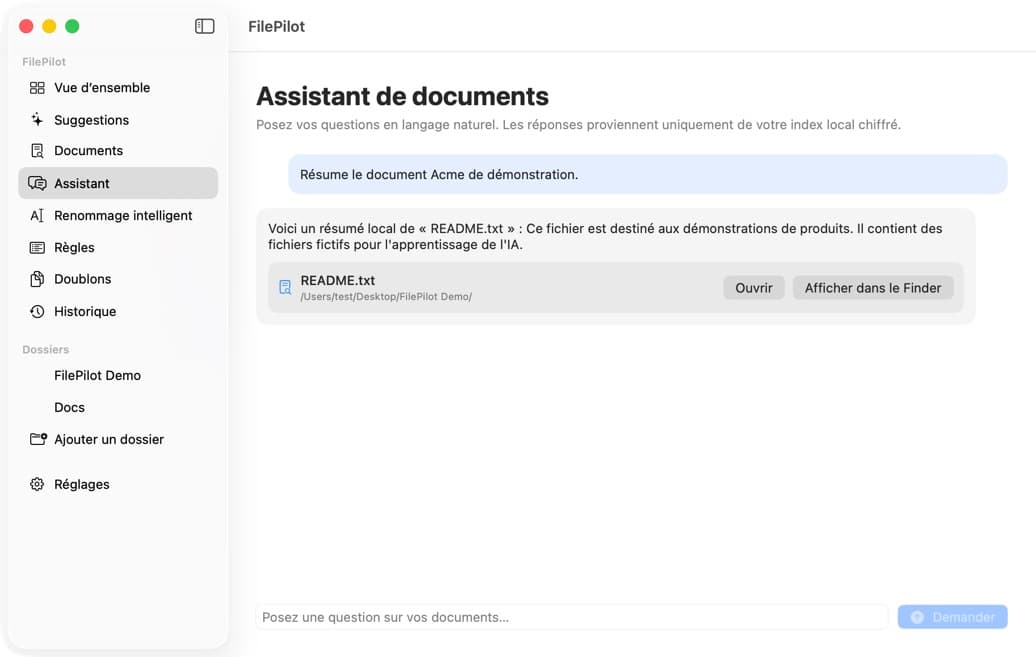Click the Réglages gear icon
The height and width of the screenshot is (657, 1036).
(37, 484)
